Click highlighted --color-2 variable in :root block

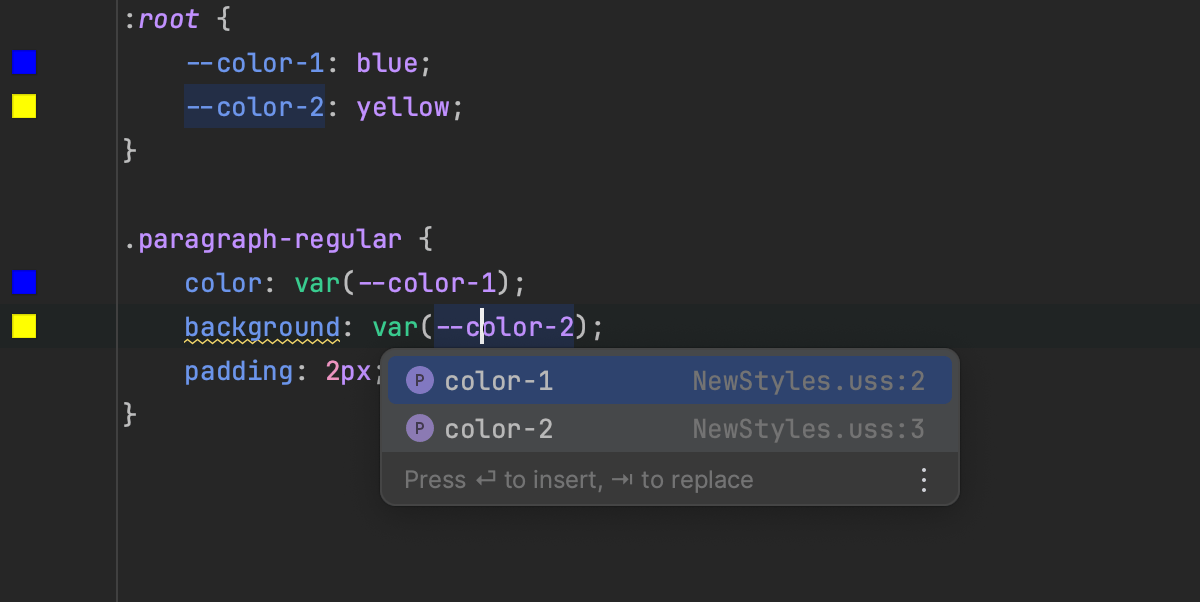click(x=254, y=107)
